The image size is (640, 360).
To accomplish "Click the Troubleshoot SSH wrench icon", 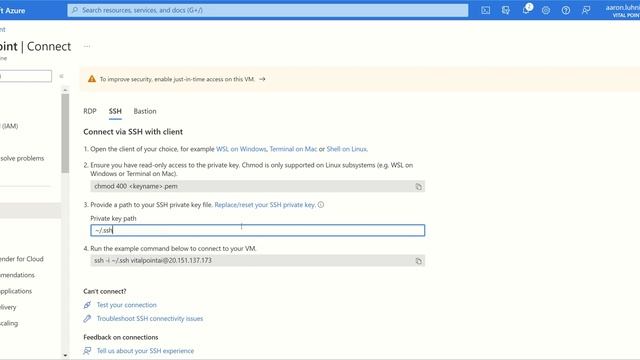I will [87, 318].
